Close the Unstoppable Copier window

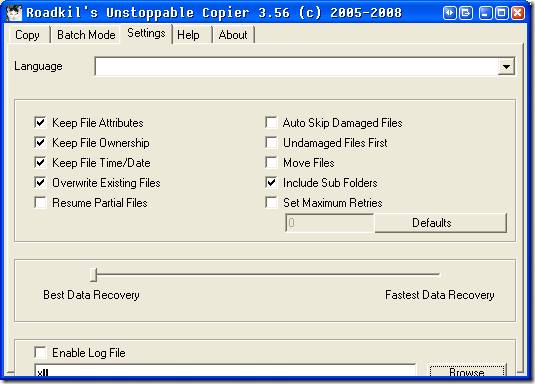click(518, 13)
